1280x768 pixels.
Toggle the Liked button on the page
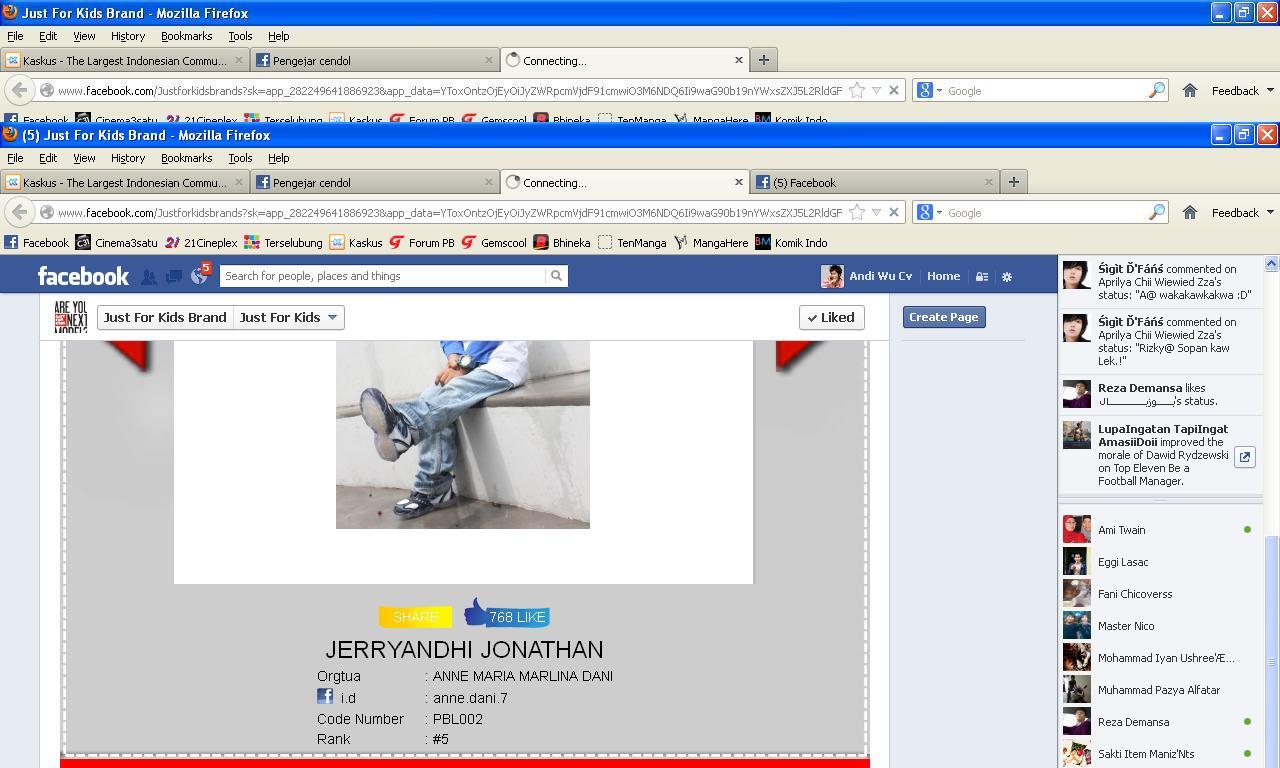(x=831, y=317)
